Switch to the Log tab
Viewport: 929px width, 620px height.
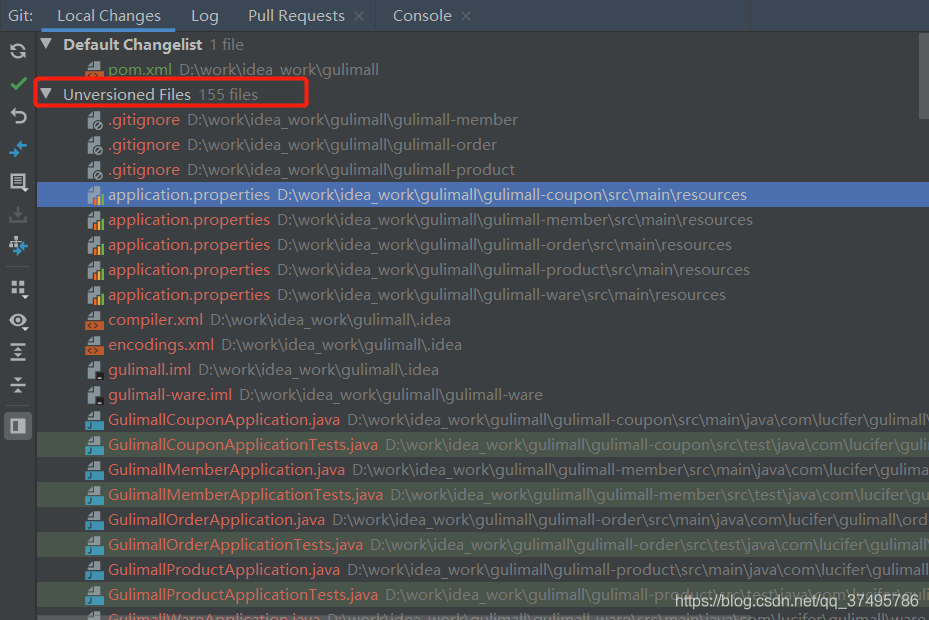point(204,15)
